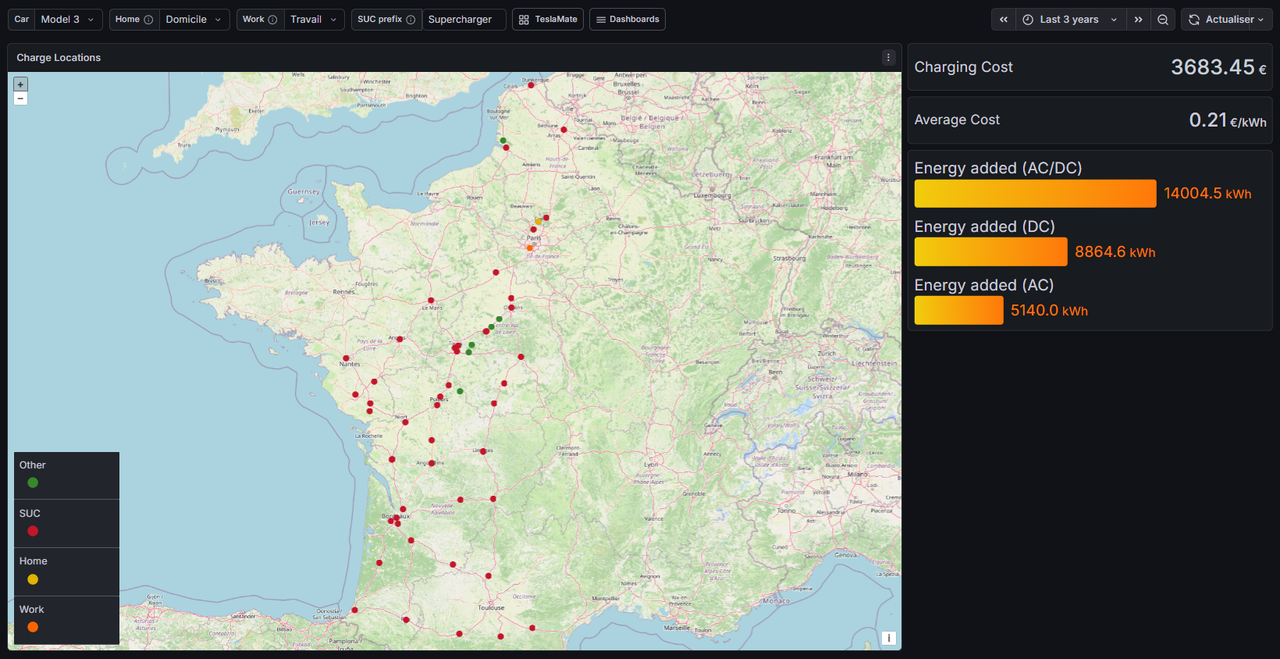Open the TeslaMate links menu

click(x=548, y=19)
